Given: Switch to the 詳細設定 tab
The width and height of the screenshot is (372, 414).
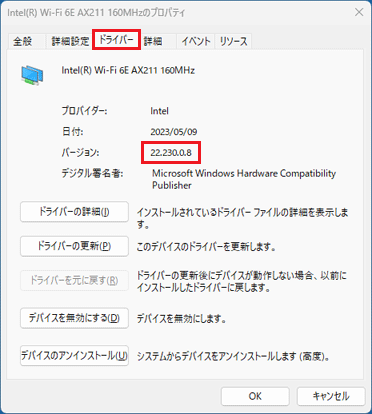Looking at the screenshot, I should tap(70, 41).
